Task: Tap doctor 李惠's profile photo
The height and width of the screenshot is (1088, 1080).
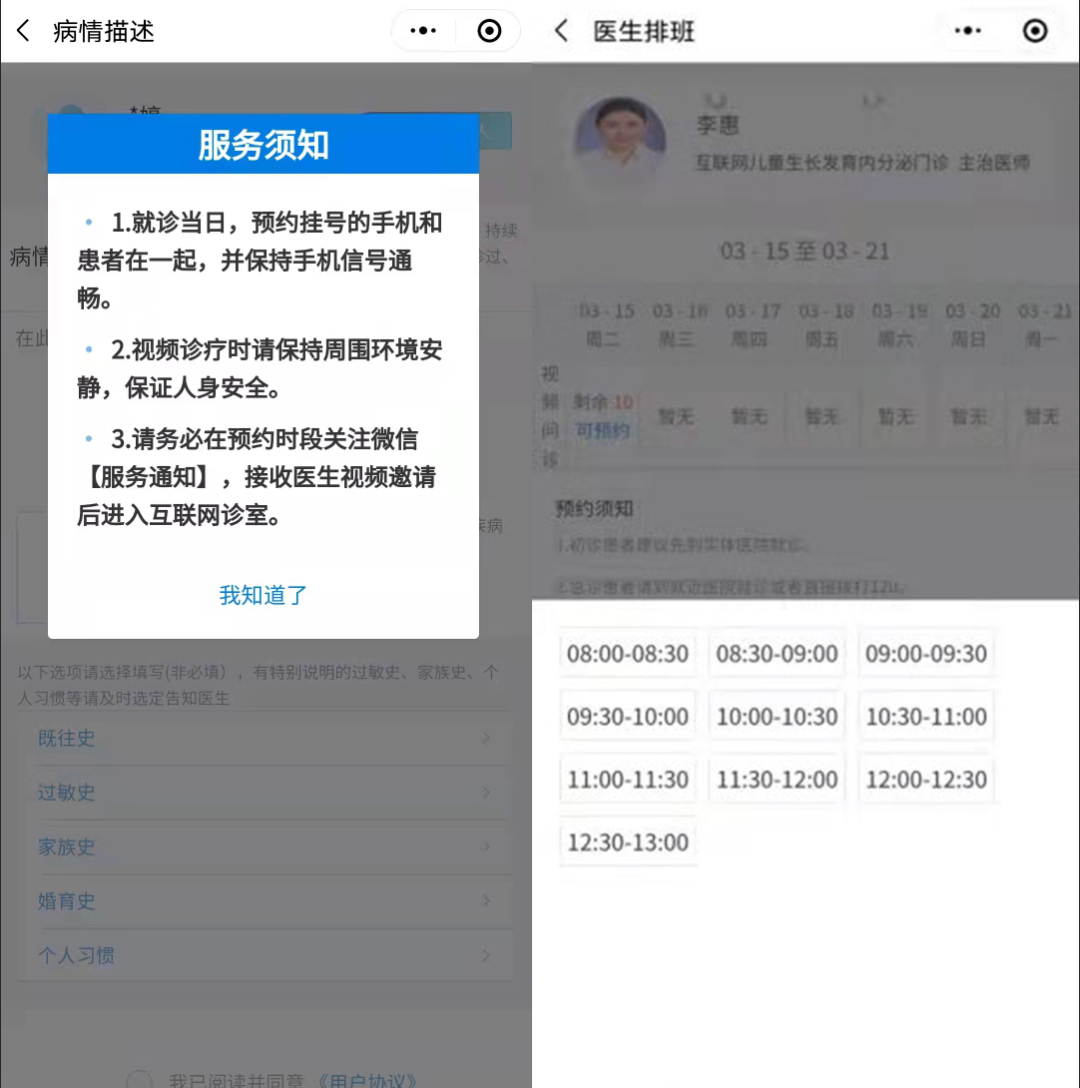Action: click(x=620, y=141)
